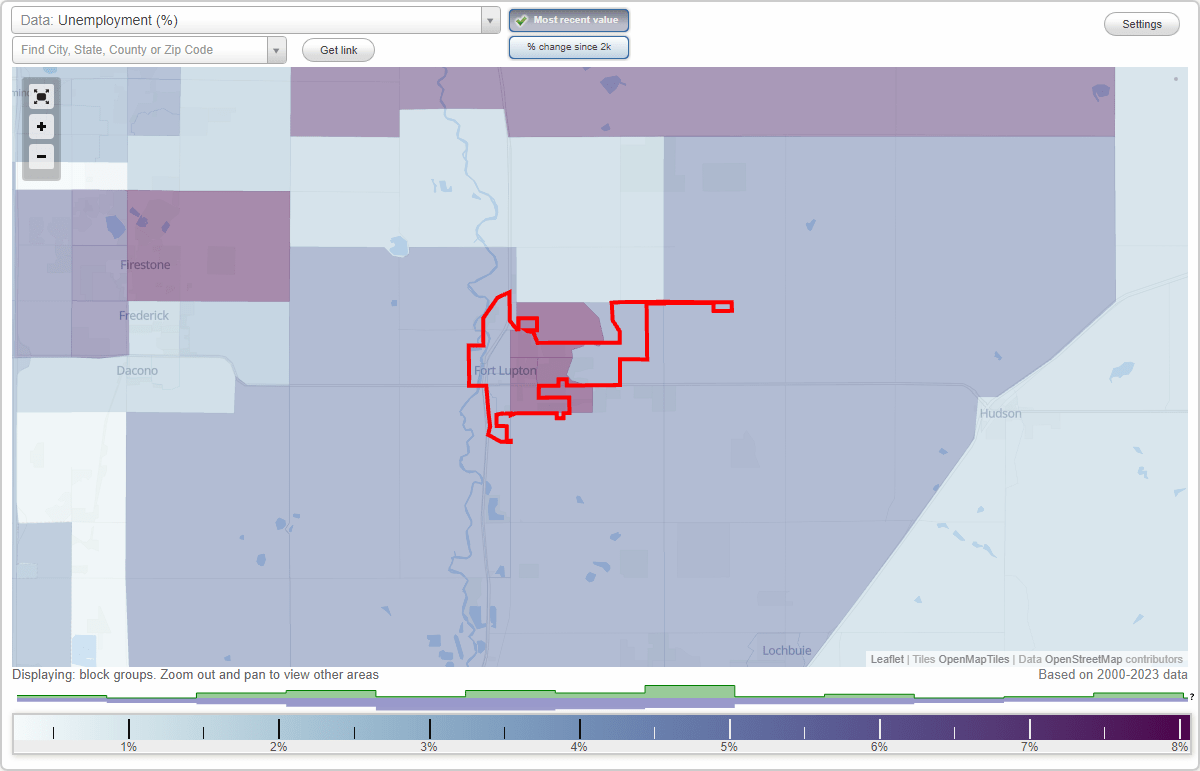Click the 4% mark on the color scale
The image size is (1200, 771).
(580, 728)
